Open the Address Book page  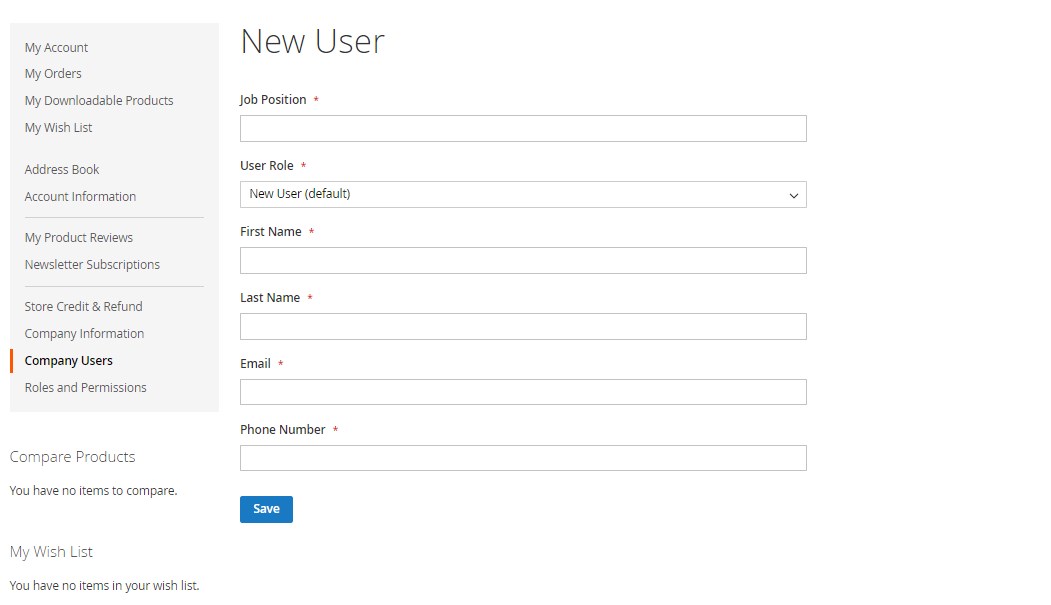coord(62,170)
